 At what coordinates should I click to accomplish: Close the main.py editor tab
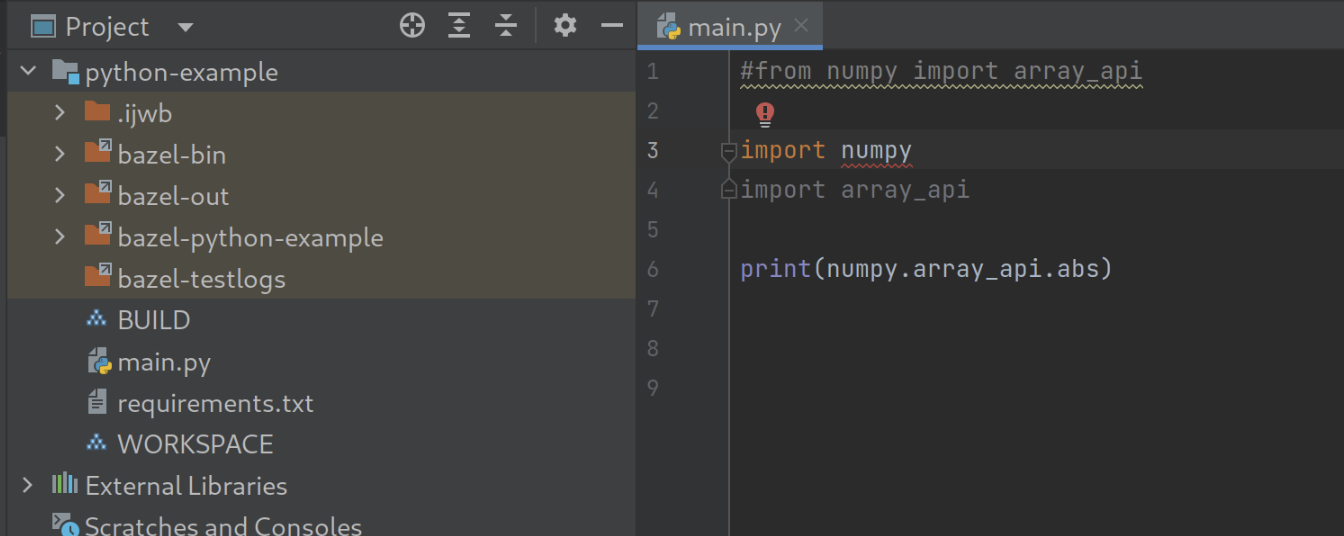[x=801, y=25]
